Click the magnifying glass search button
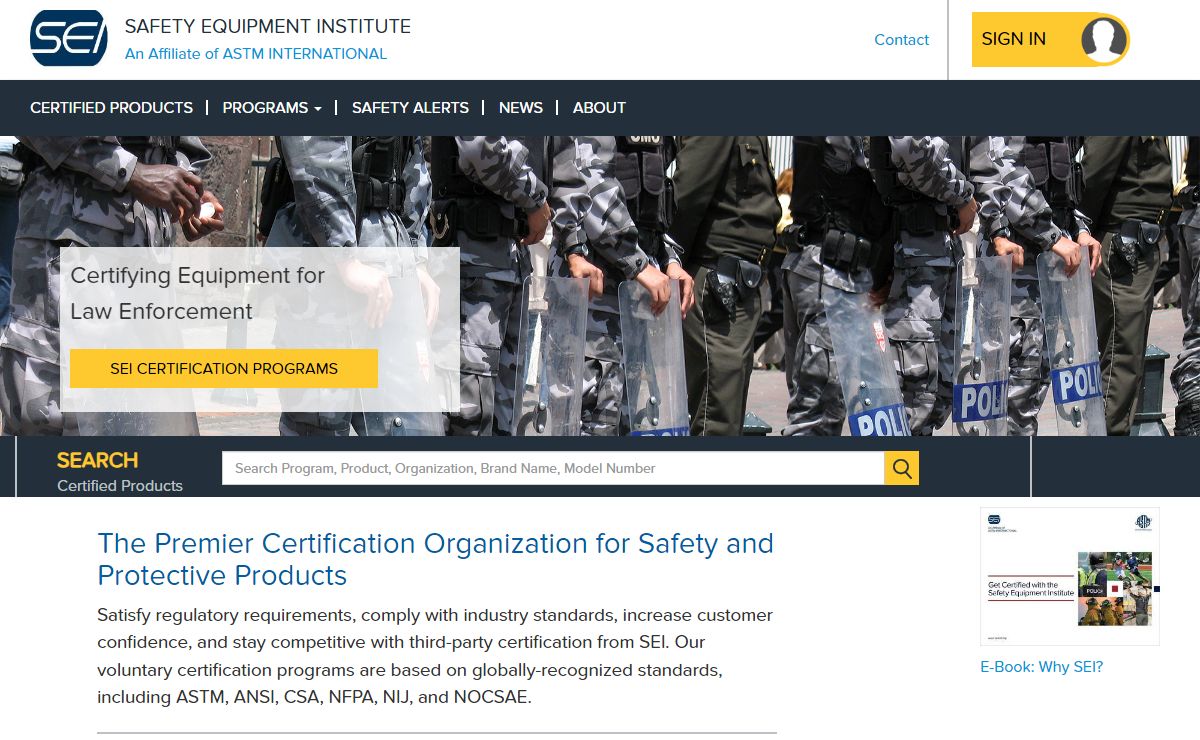Screen dimensions: 1200x740 click(902, 468)
